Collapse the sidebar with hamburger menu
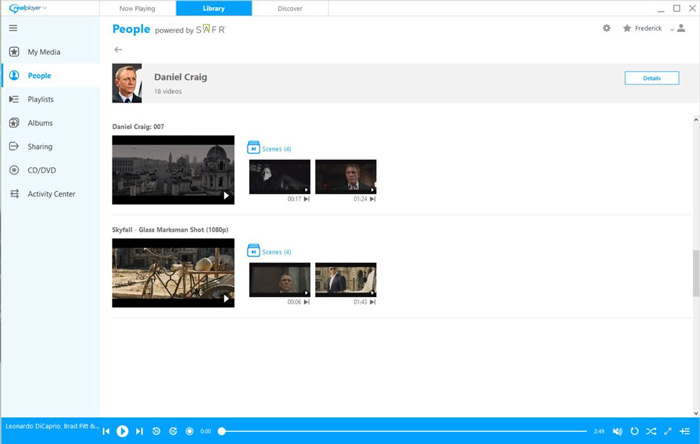The width and height of the screenshot is (700, 444). pyautogui.click(x=13, y=28)
